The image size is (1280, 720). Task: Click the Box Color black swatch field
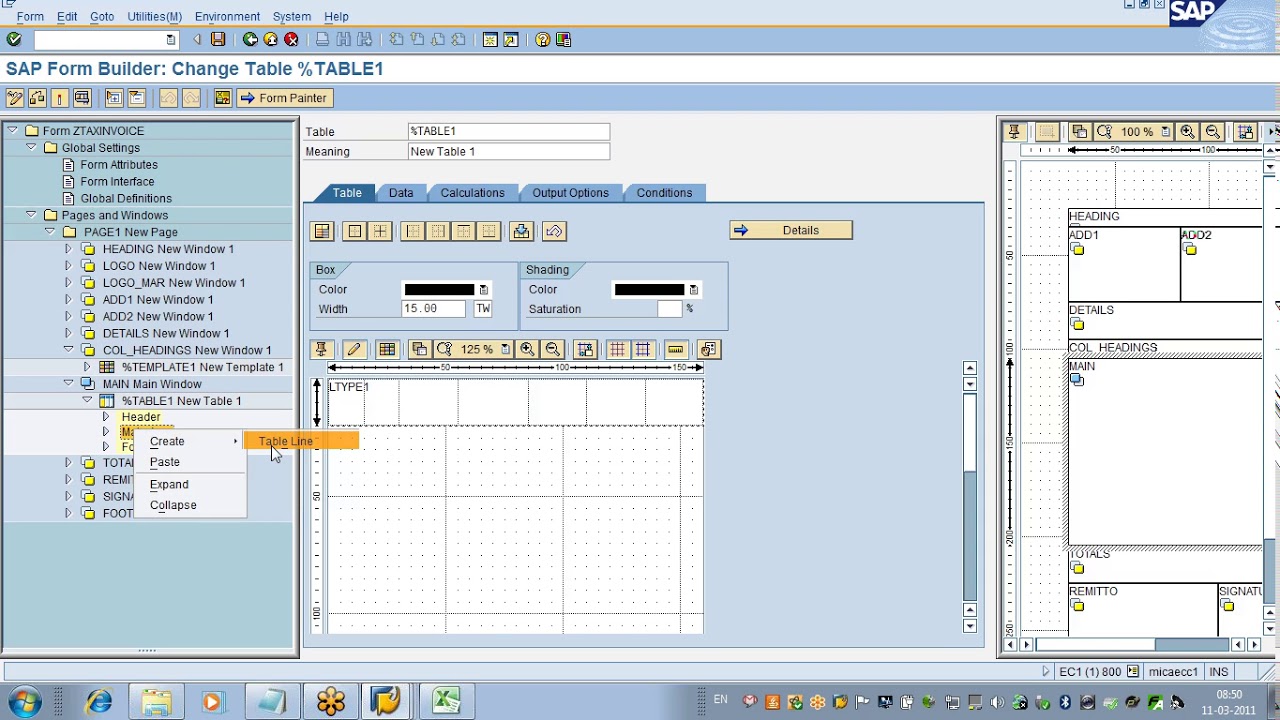click(x=439, y=290)
